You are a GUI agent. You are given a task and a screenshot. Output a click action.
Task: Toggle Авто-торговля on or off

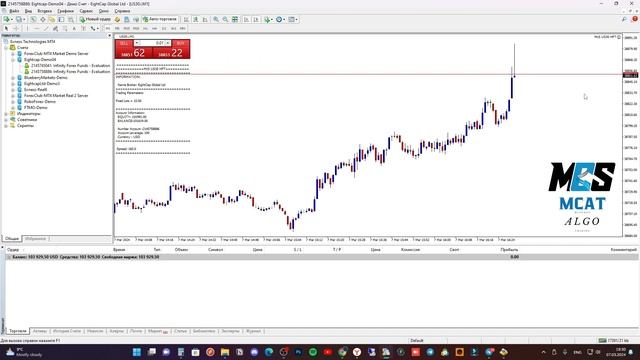[160, 19]
